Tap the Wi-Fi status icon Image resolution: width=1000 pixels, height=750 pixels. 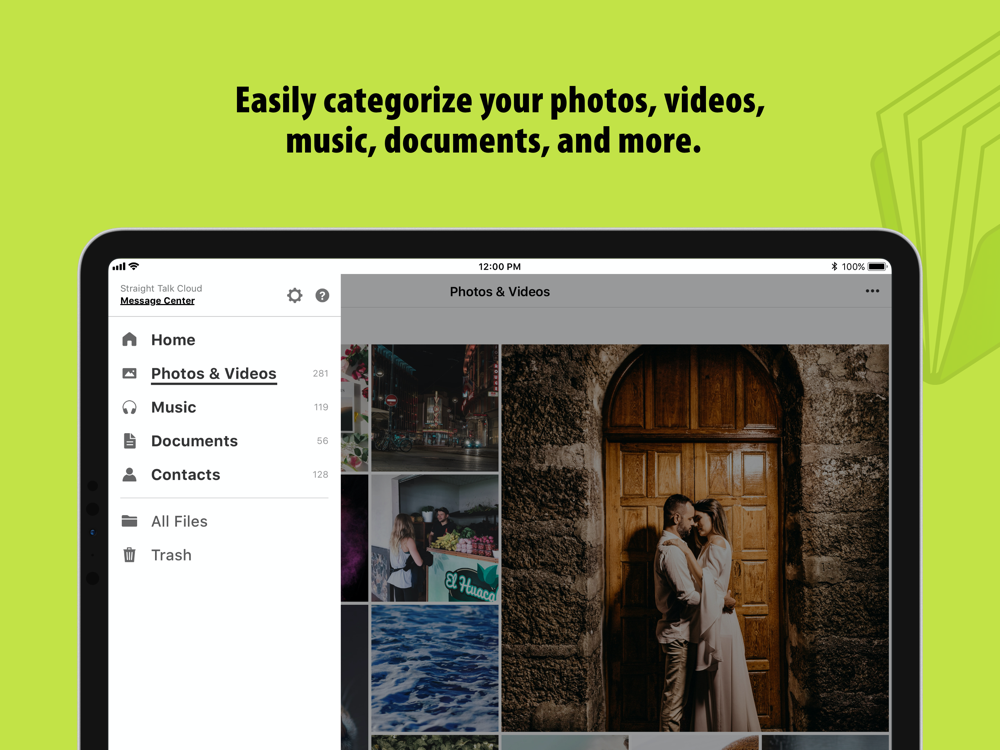pyautogui.click(x=134, y=266)
